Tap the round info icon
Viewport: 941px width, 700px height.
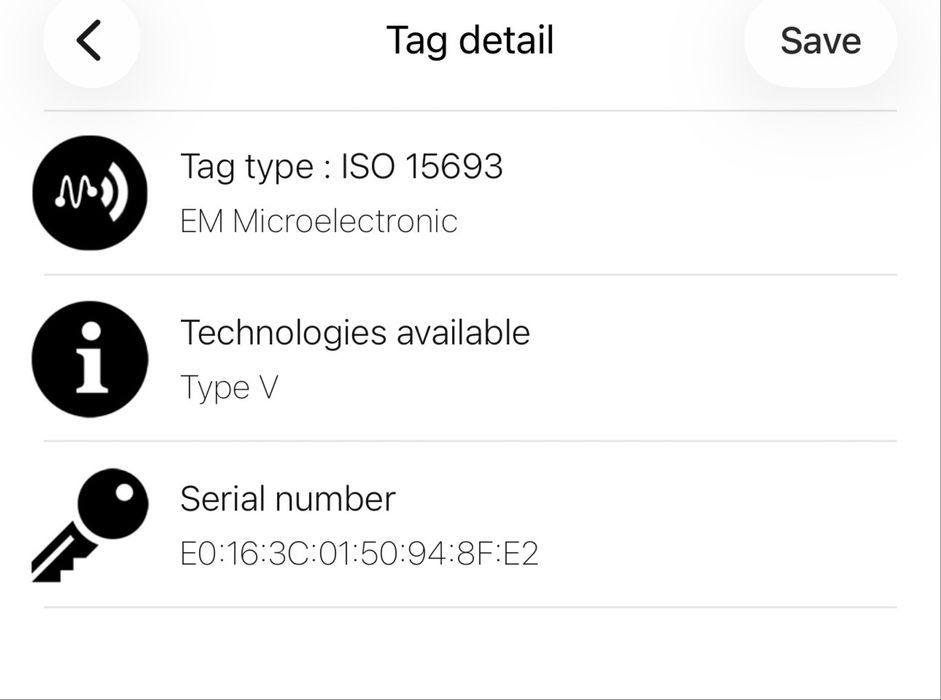pos(90,358)
